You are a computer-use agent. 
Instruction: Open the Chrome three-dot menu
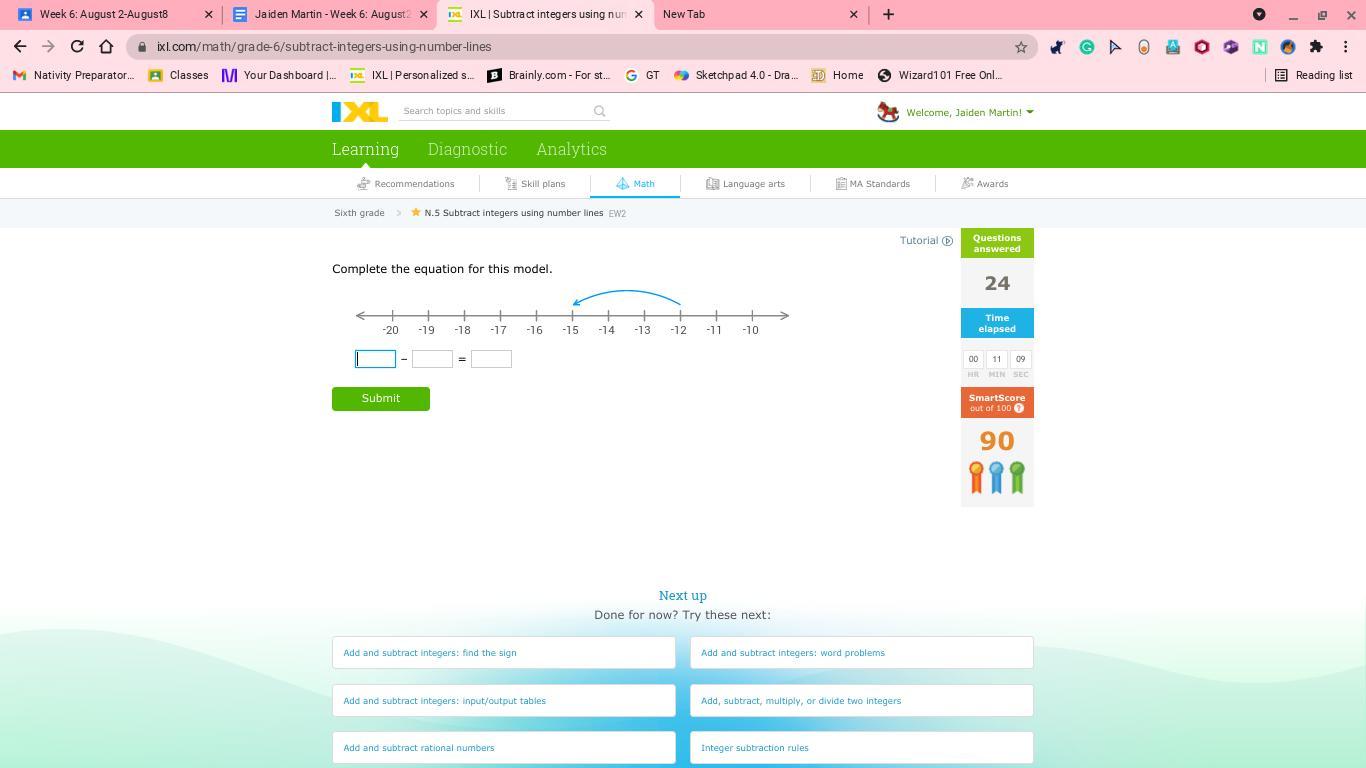tap(1346, 47)
